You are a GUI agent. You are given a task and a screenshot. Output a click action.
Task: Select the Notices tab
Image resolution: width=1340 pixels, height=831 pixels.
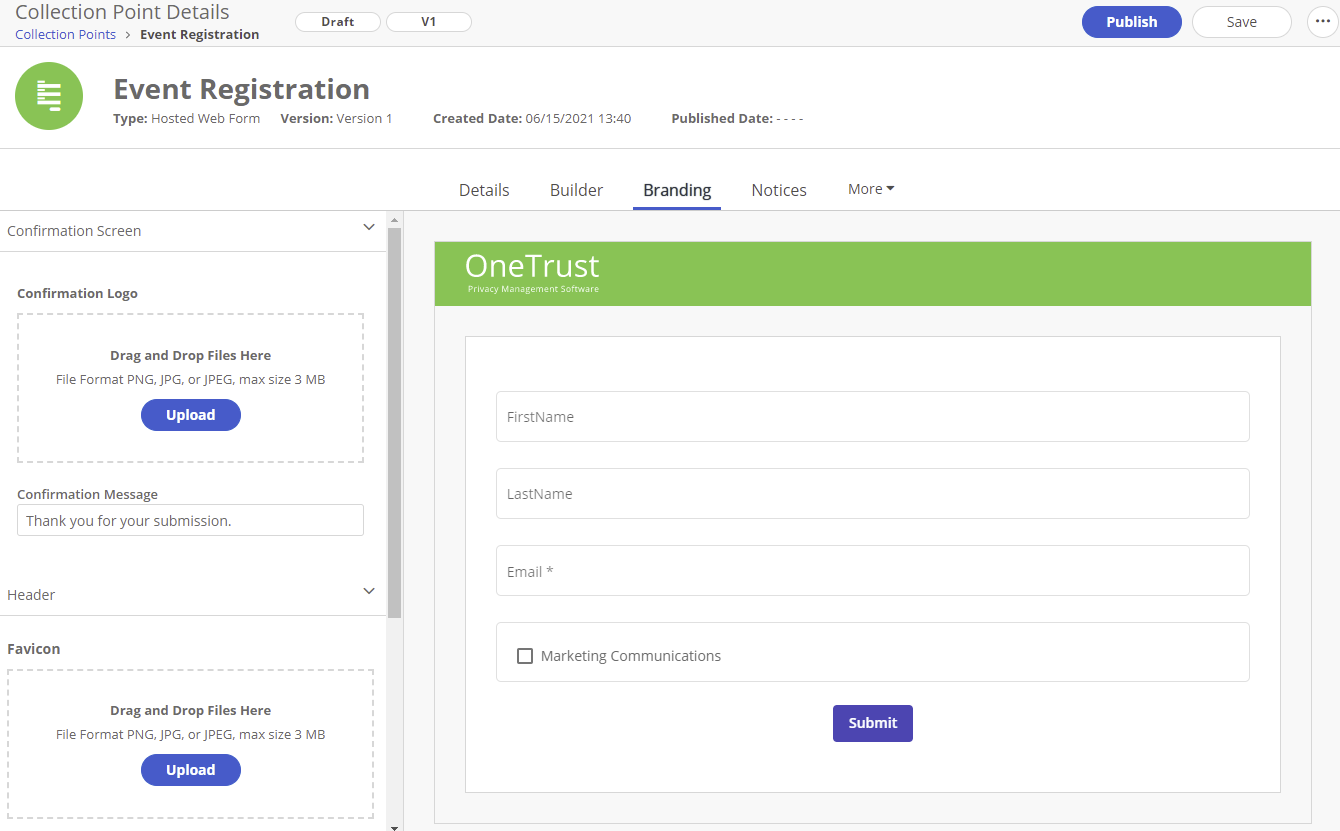(x=779, y=189)
